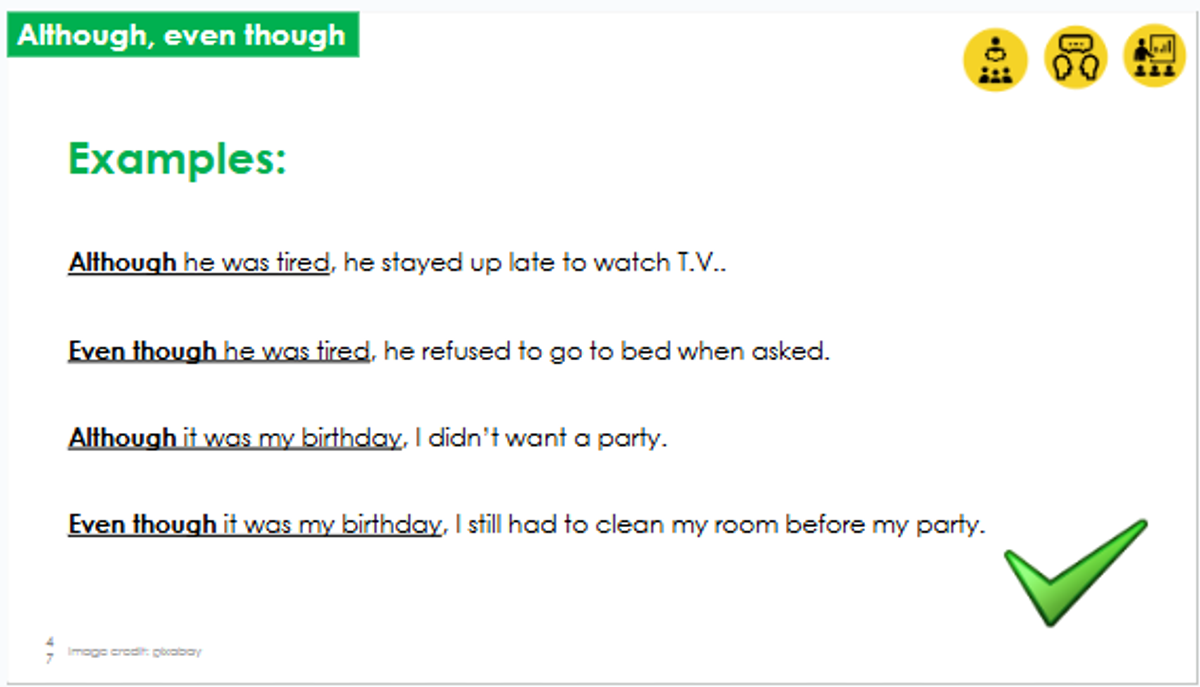The width and height of the screenshot is (1200, 687).
Task: Click 'Although he was tired' underlined clause
Action: (198, 263)
